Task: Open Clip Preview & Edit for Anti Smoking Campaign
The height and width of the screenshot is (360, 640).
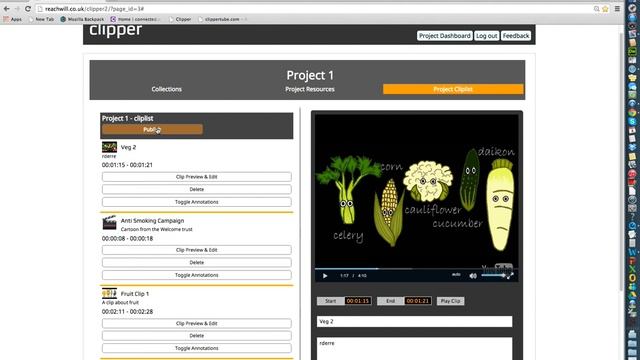Action: click(x=197, y=250)
